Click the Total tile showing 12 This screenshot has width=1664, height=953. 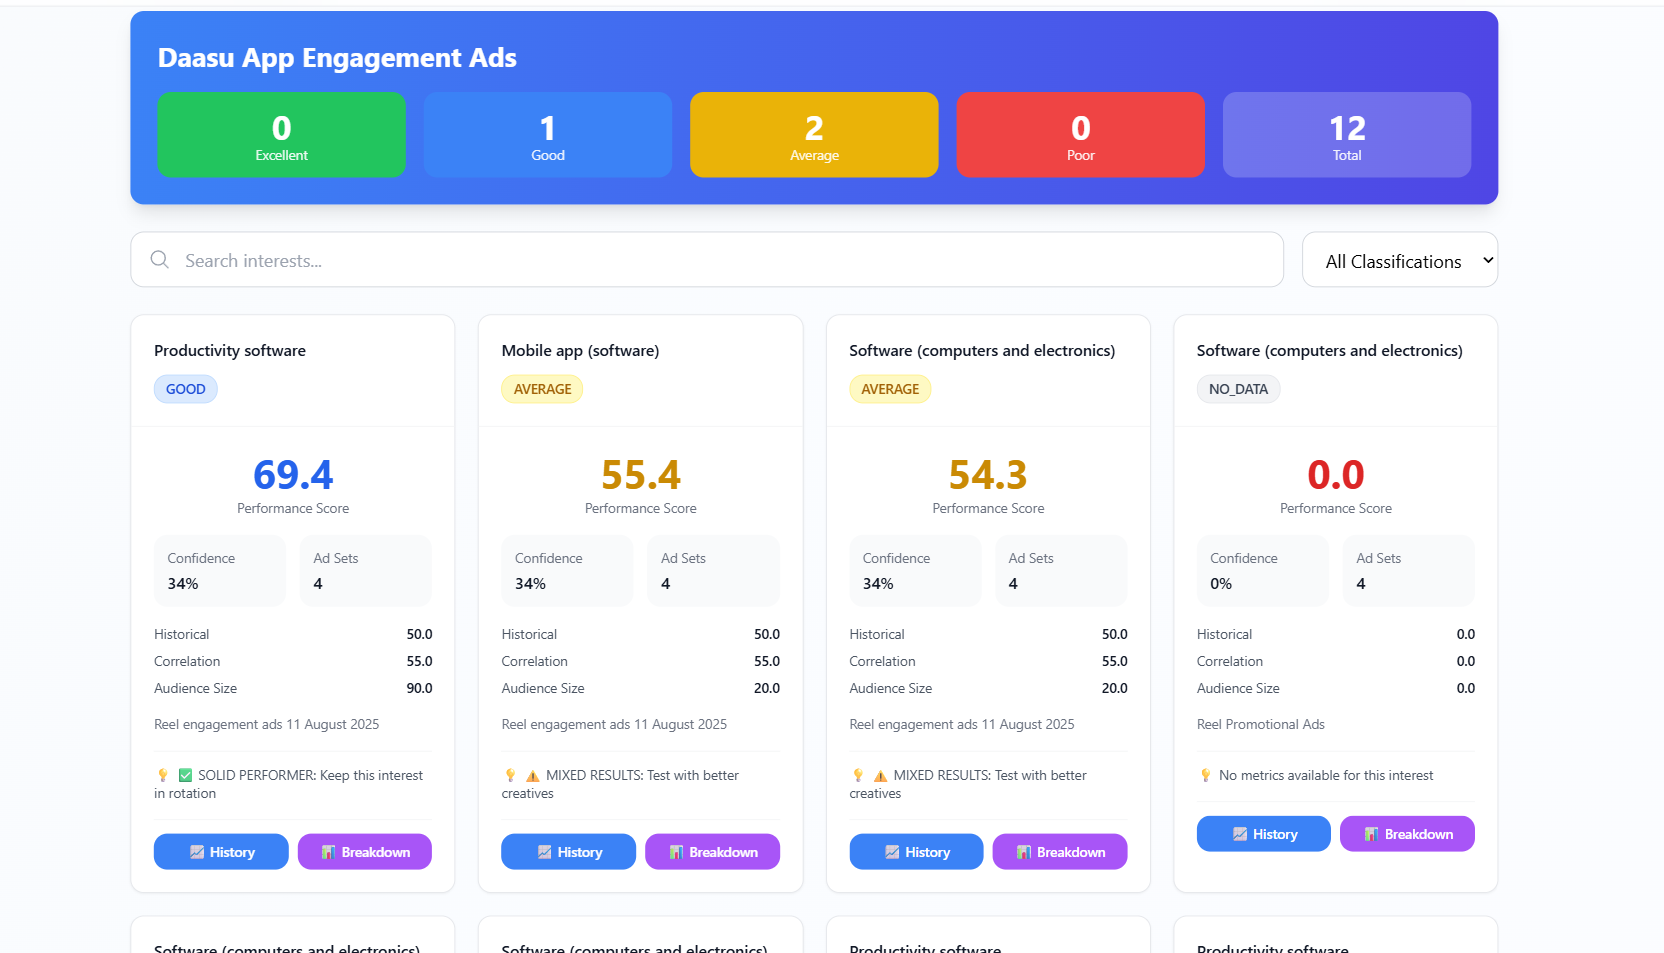[1346, 135]
